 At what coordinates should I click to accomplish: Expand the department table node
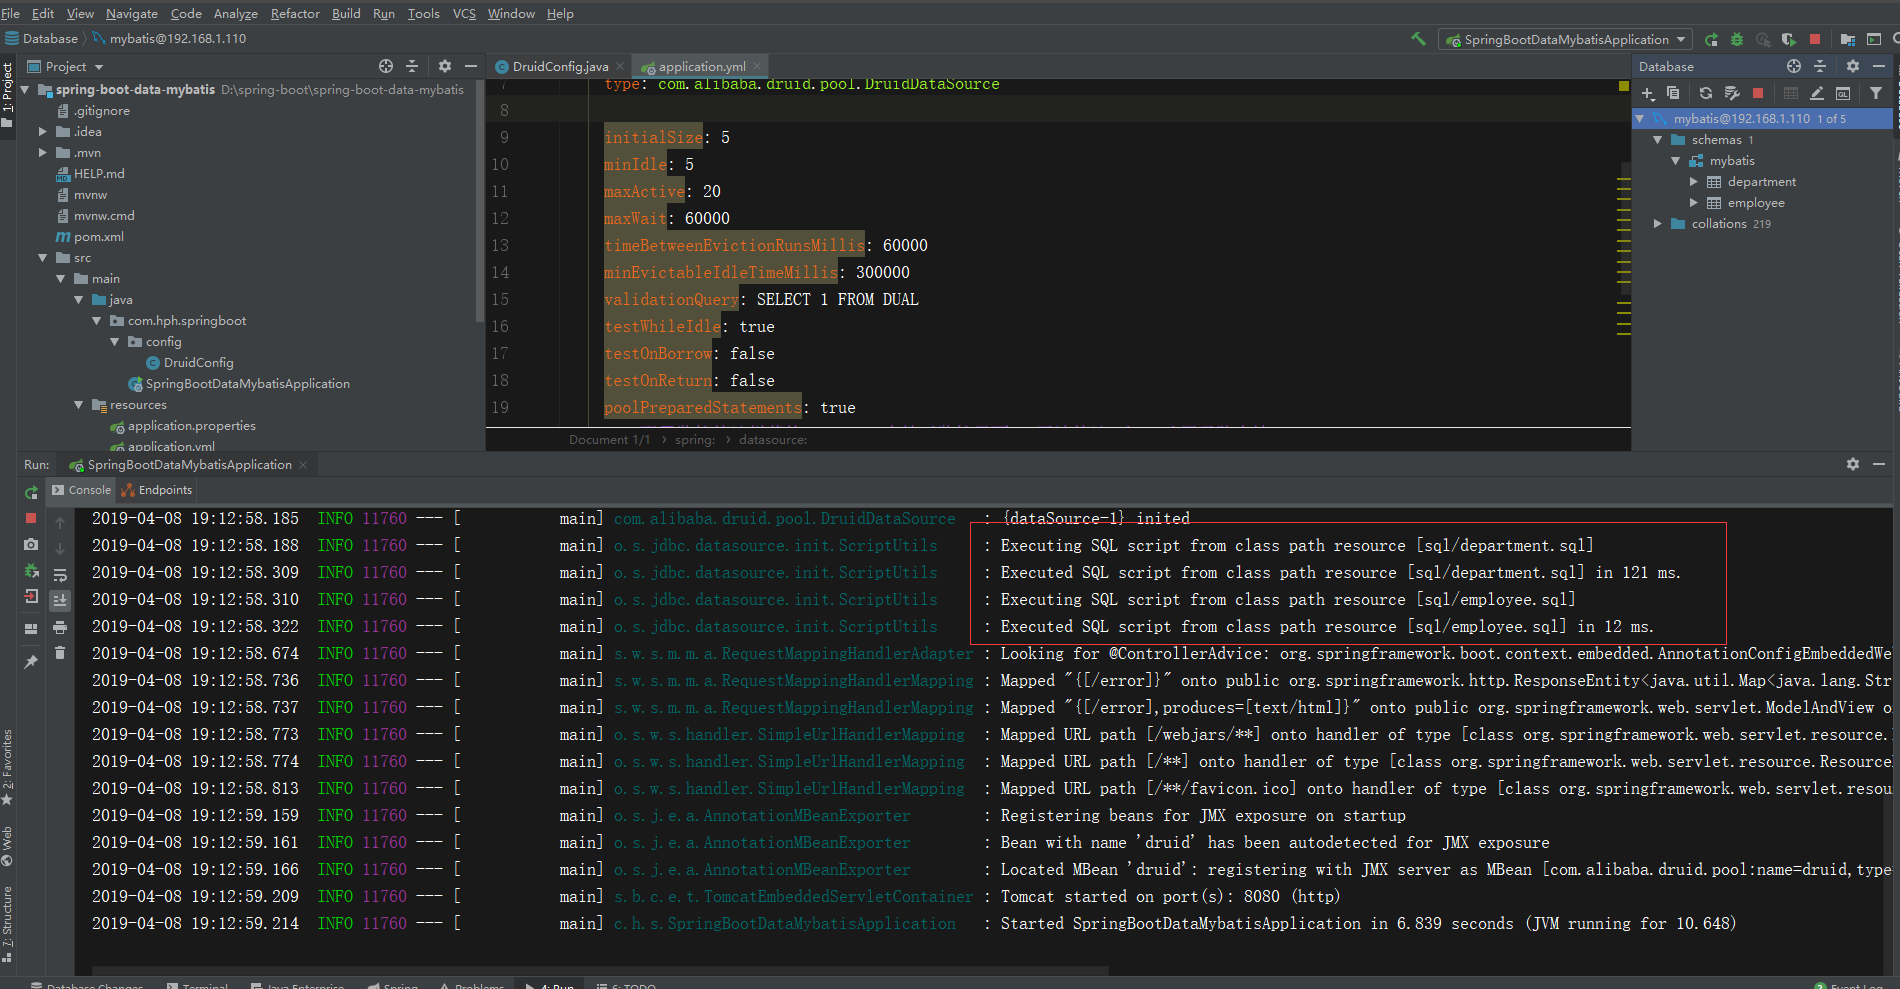[1694, 181]
